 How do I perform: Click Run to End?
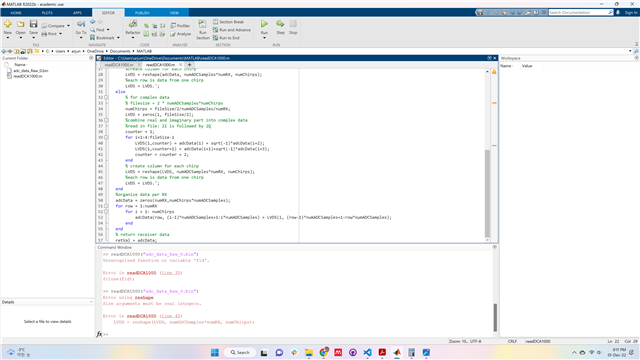226,38
